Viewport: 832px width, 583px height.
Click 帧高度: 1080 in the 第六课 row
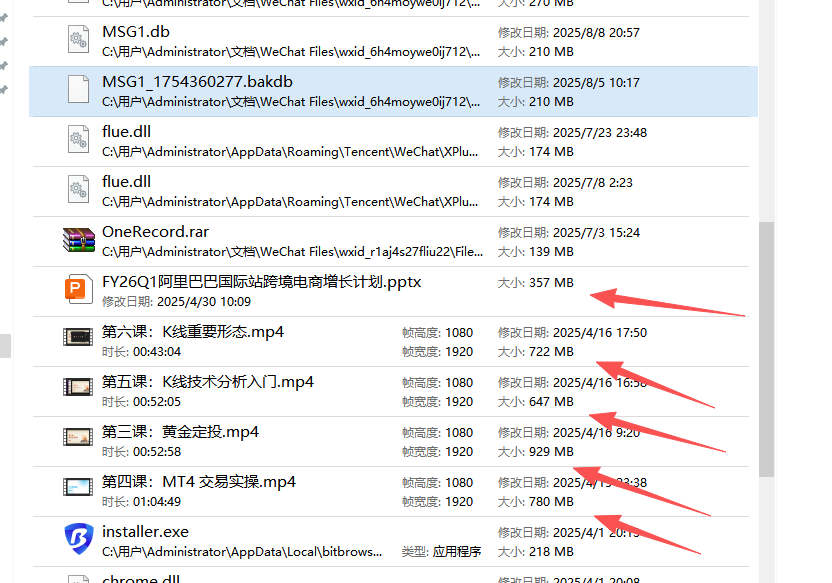point(437,333)
